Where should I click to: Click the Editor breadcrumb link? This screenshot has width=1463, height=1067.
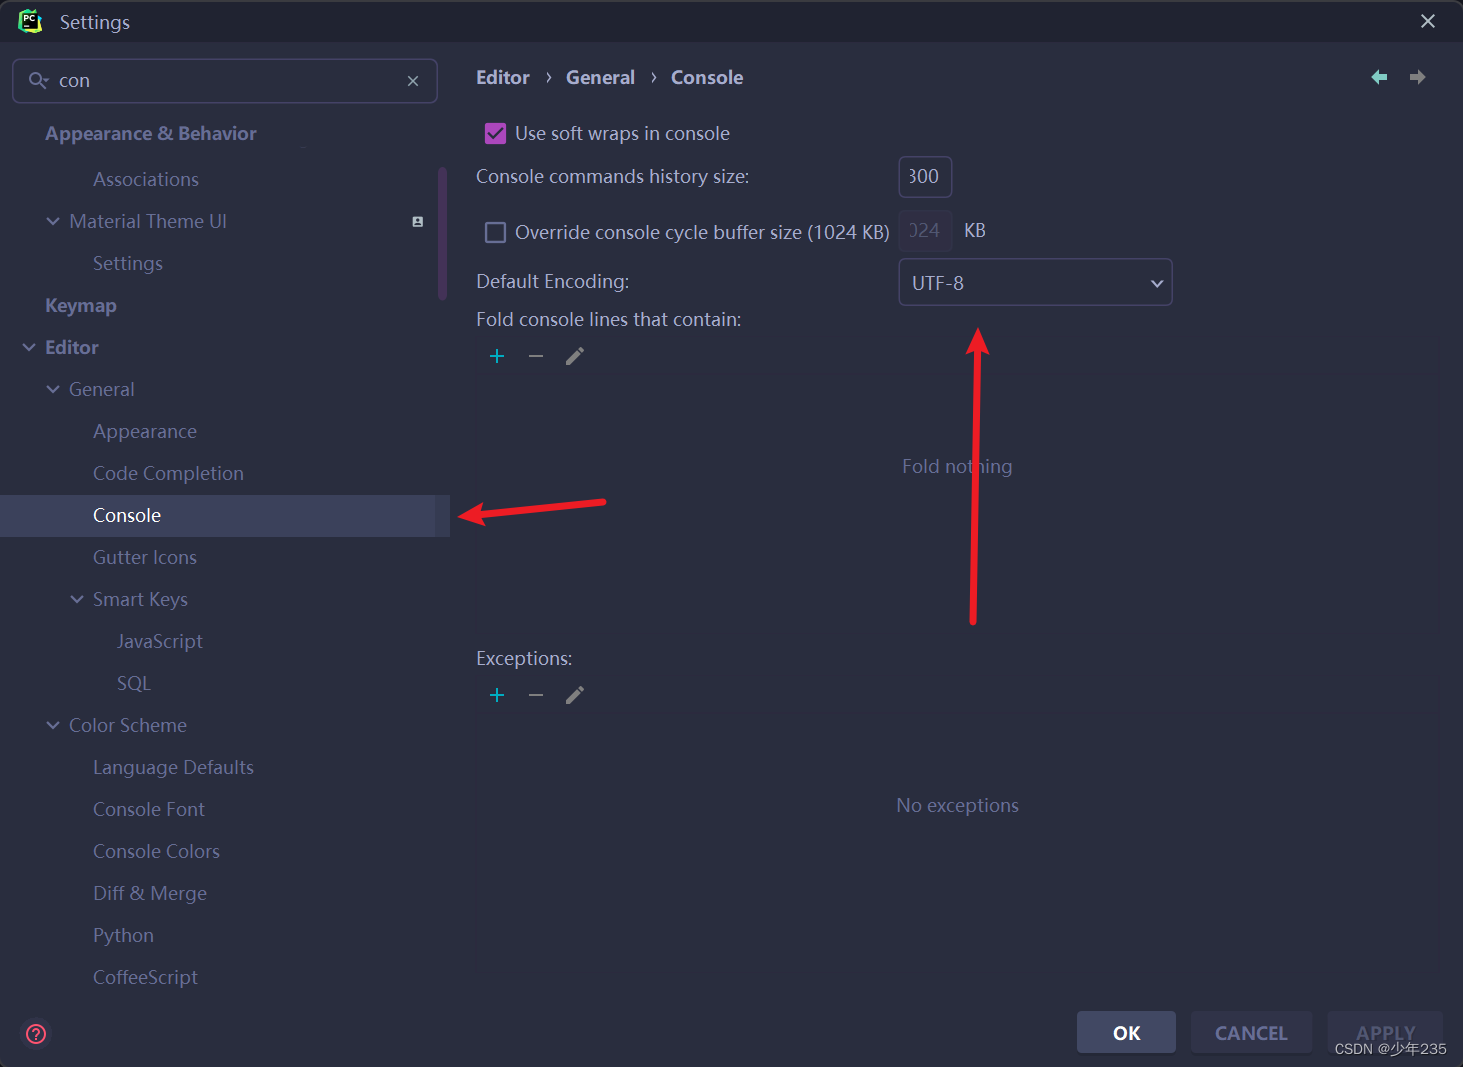tap(503, 77)
